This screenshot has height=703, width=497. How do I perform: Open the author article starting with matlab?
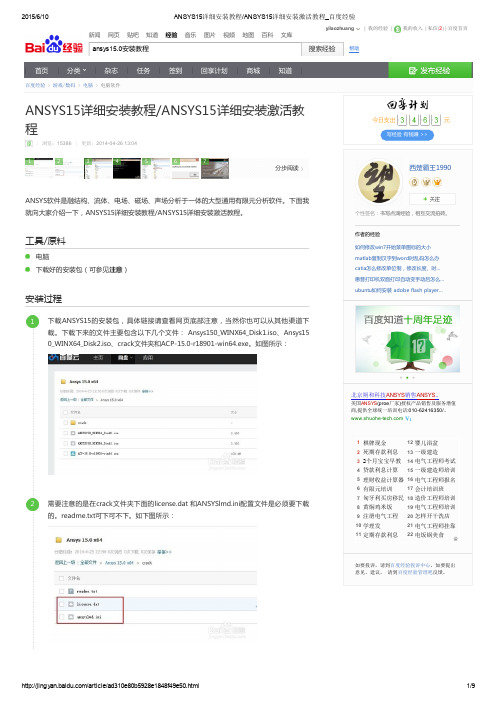[397, 258]
